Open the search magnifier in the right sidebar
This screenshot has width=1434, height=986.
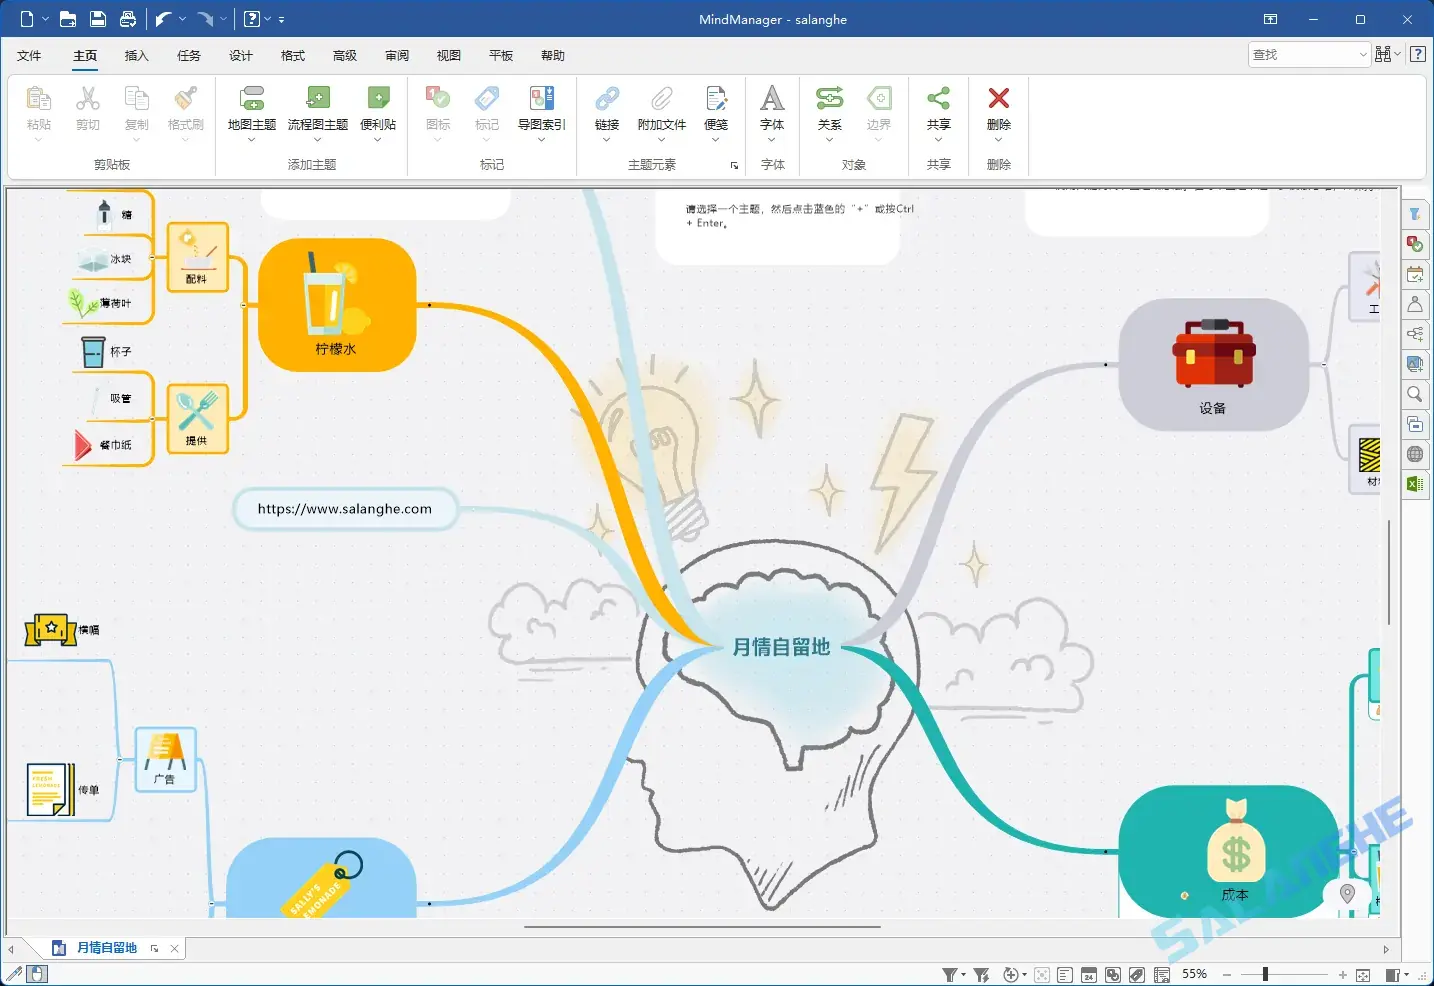click(1415, 394)
